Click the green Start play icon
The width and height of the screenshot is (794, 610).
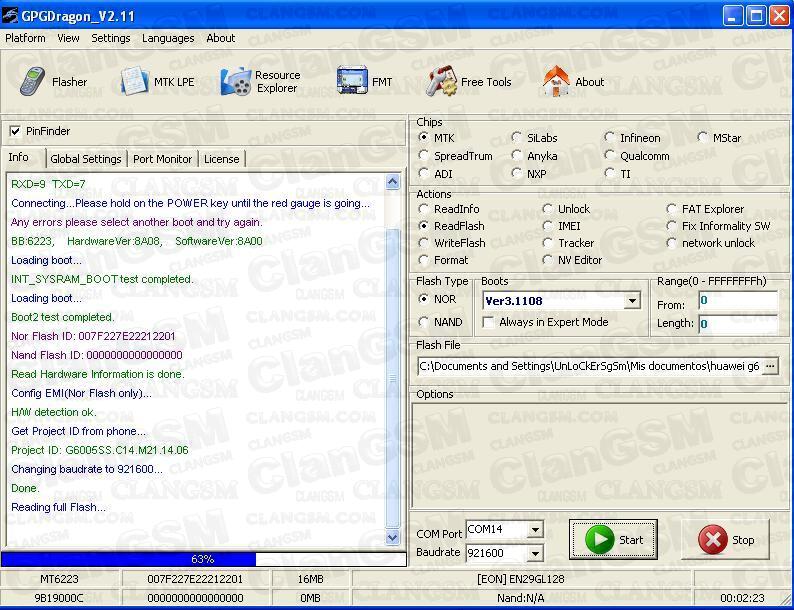[600, 539]
